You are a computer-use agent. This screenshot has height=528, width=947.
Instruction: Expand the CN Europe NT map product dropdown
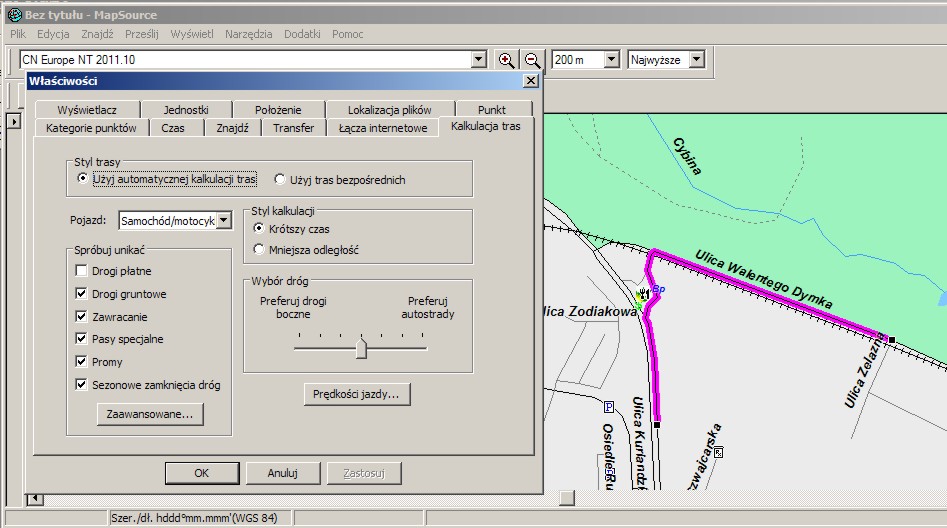coord(478,60)
